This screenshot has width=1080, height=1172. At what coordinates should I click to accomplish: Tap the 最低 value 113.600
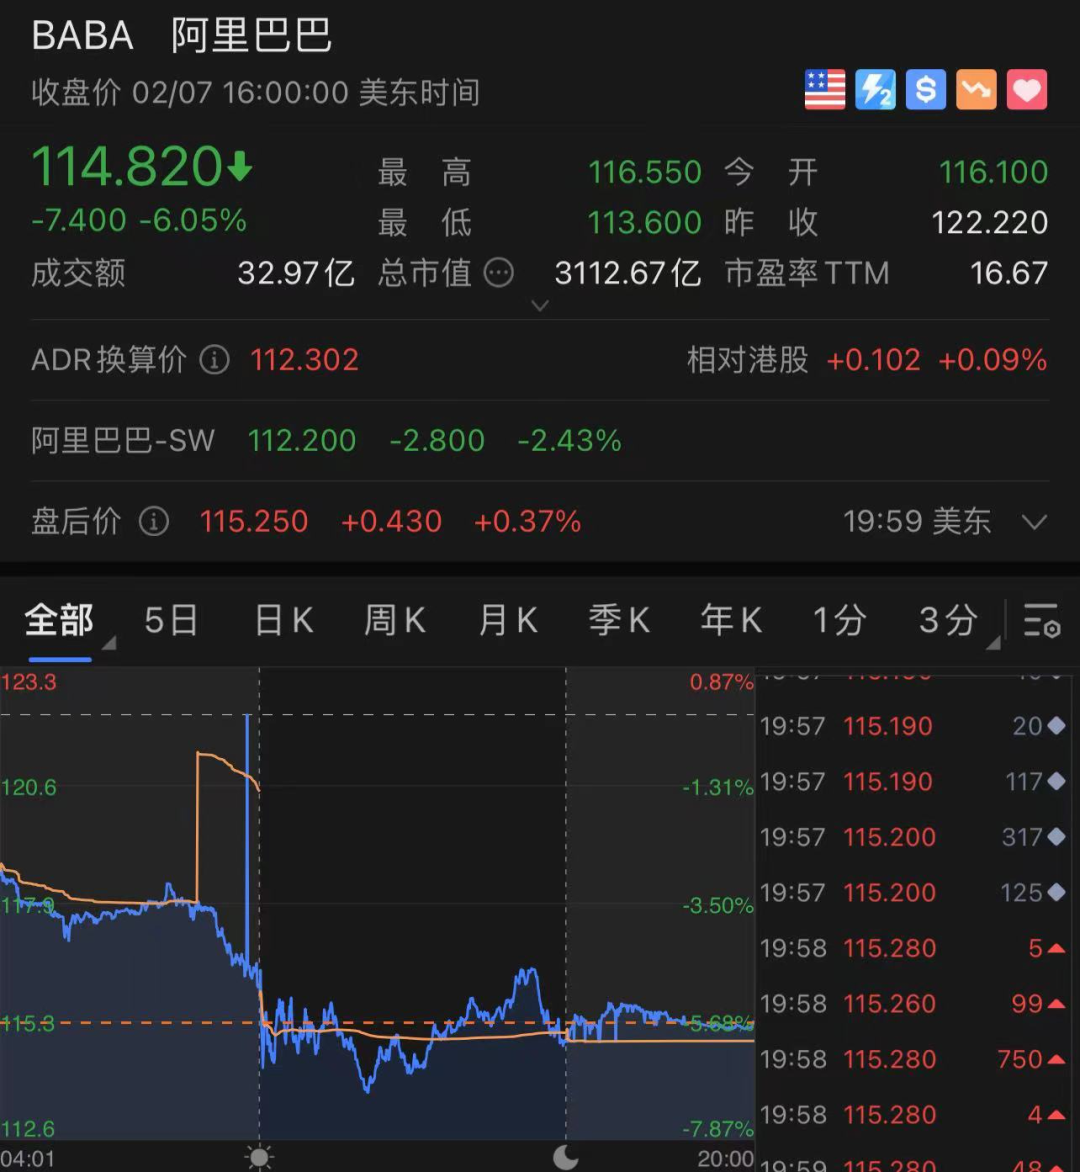coord(644,223)
